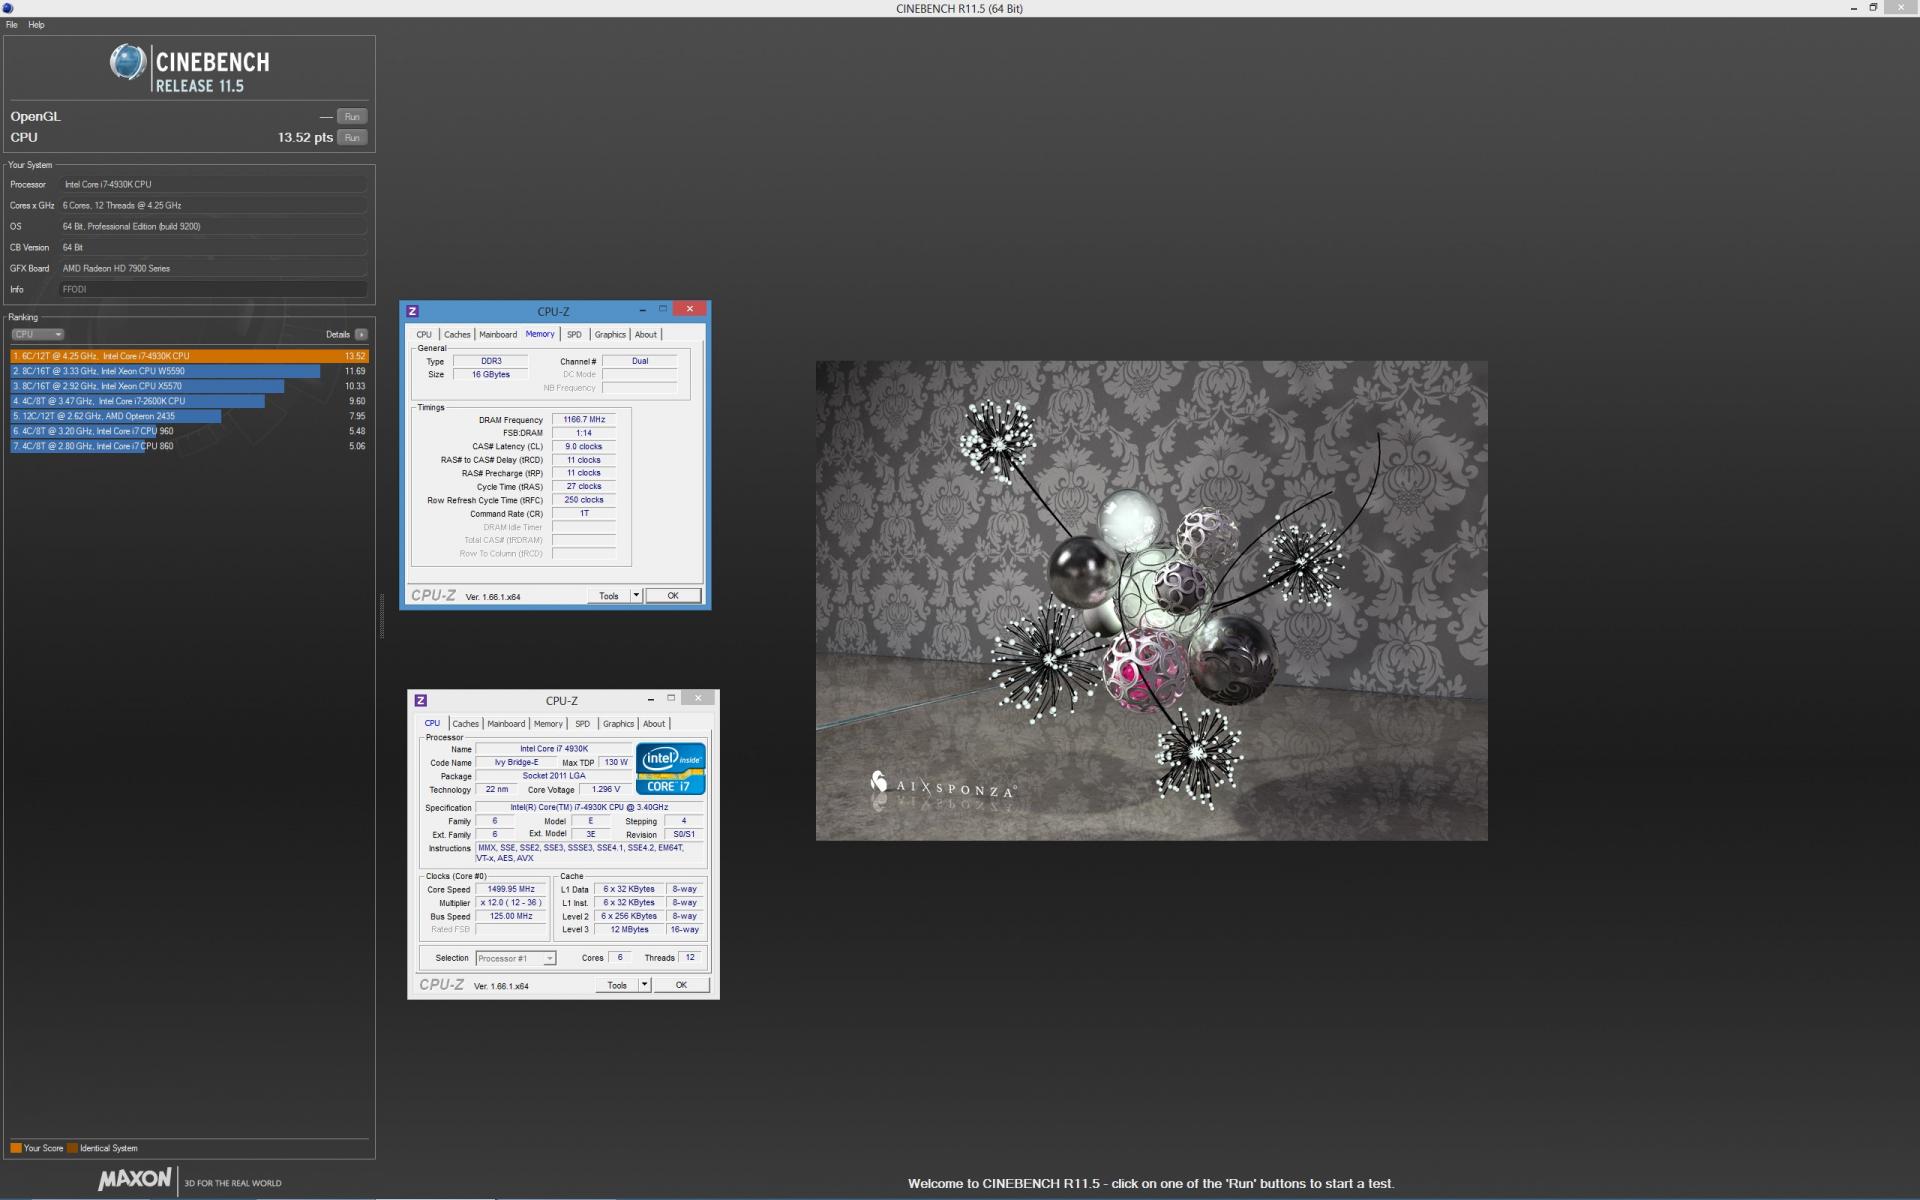Expand ranking Details arrow button
This screenshot has height=1200, width=1920.
pos(361,335)
